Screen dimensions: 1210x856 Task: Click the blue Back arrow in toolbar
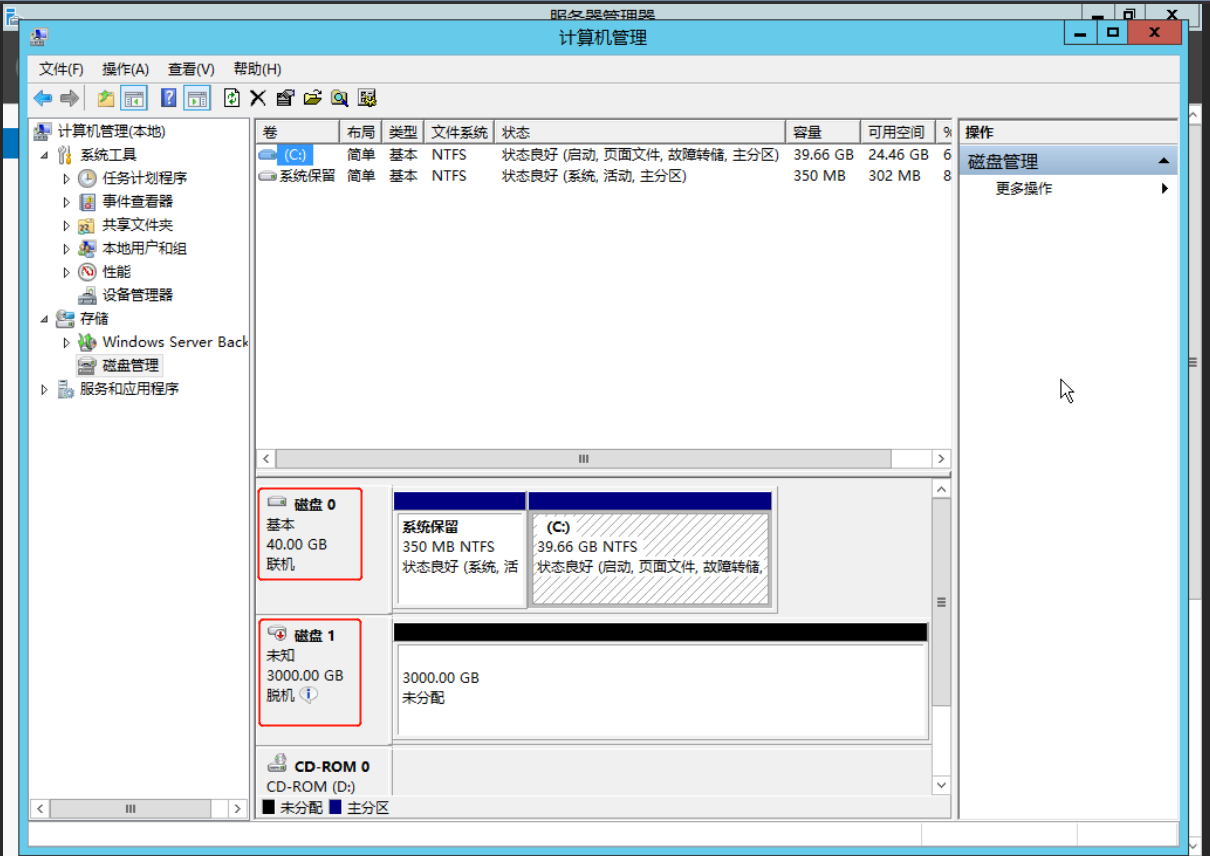click(43, 98)
